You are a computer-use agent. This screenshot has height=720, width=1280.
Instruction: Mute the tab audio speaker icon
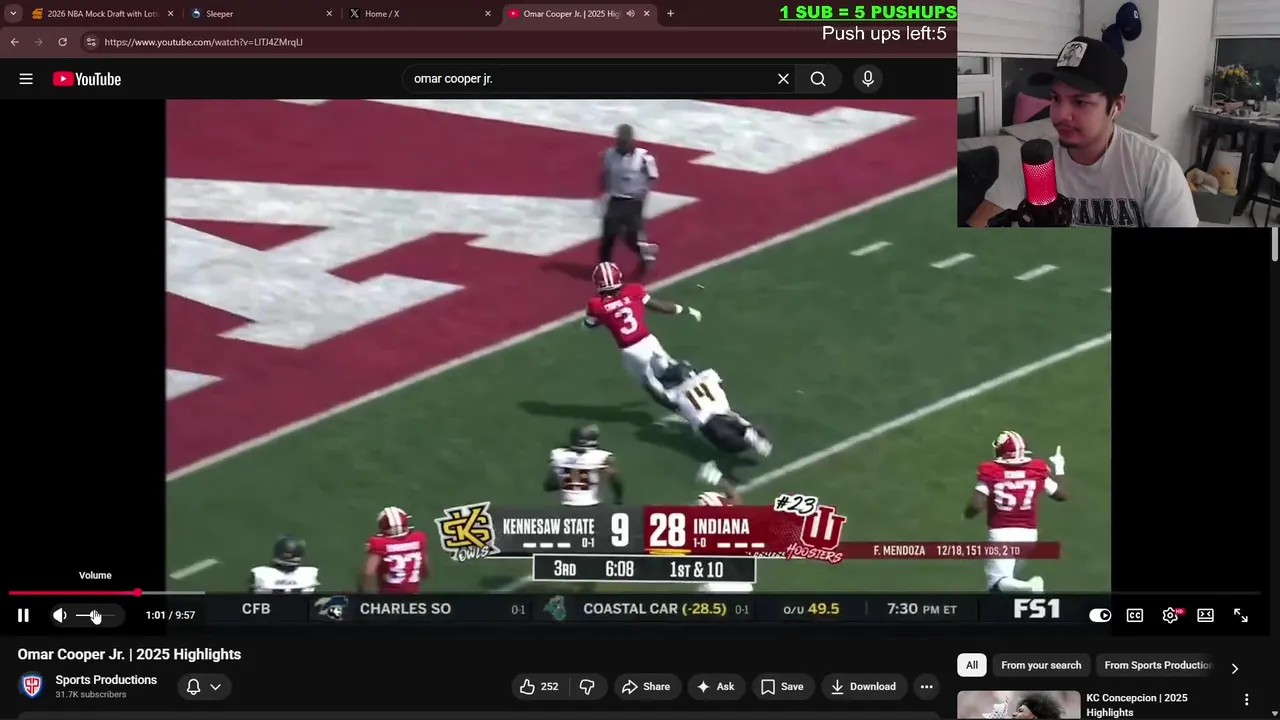(630, 14)
